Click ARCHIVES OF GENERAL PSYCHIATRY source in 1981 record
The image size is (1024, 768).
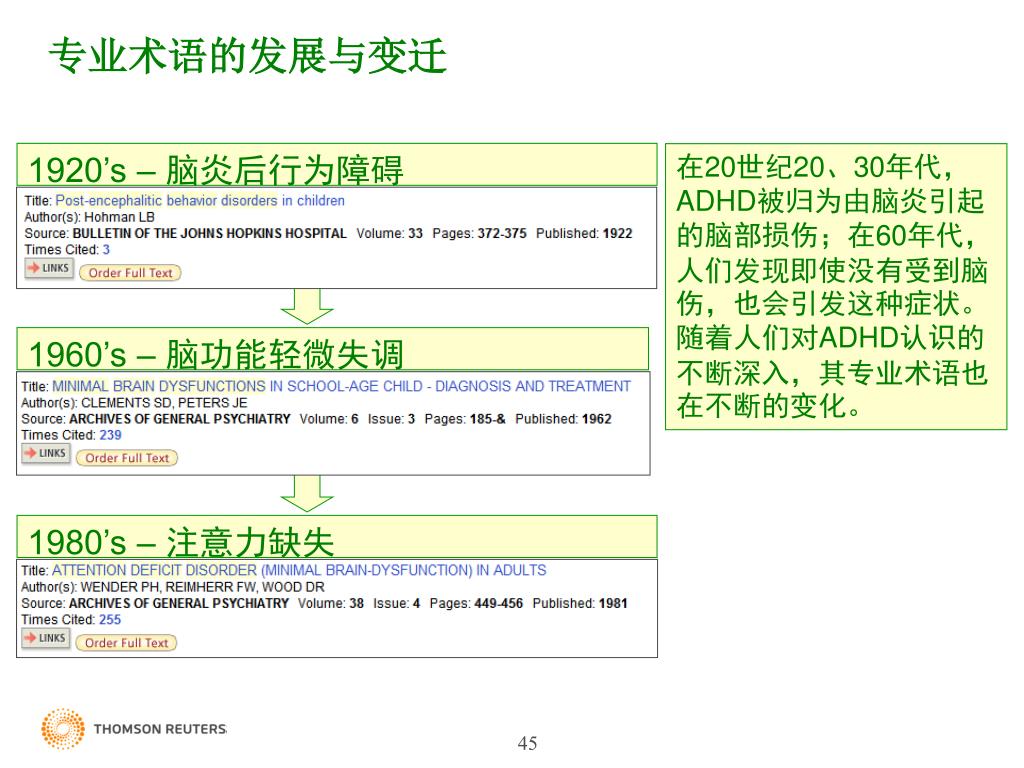click(x=179, y=603)
